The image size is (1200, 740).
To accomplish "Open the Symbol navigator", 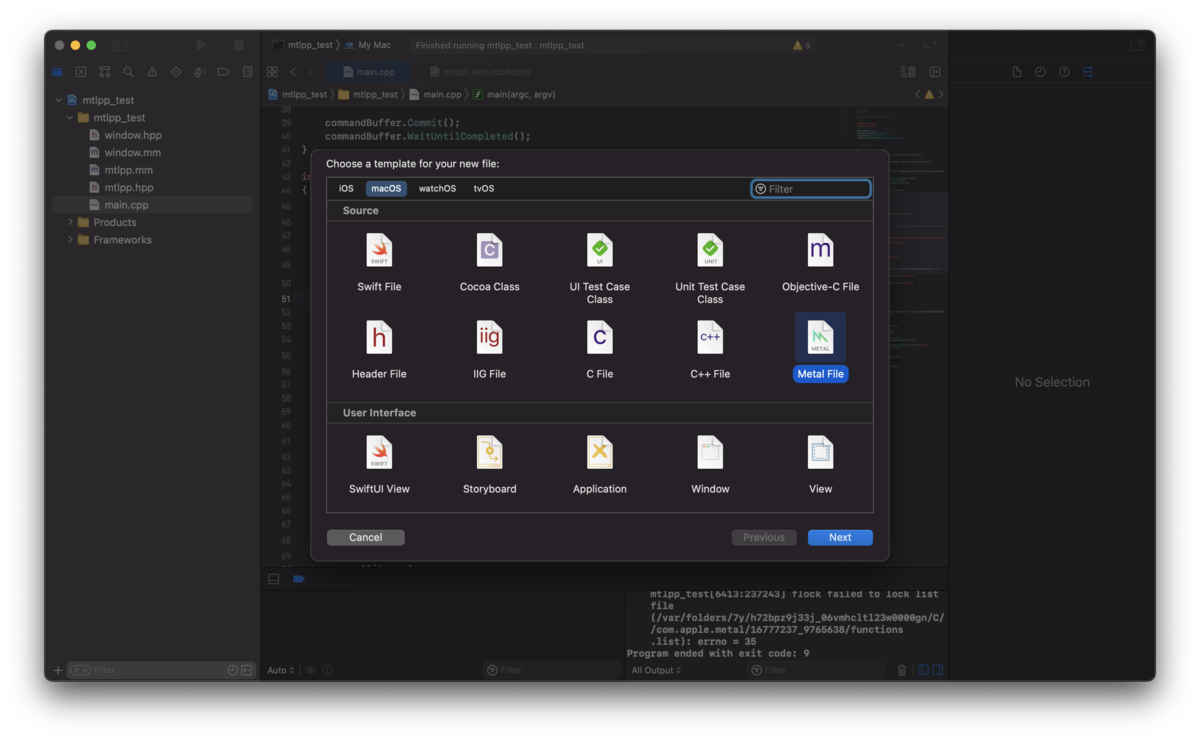I will coord(104,72).
